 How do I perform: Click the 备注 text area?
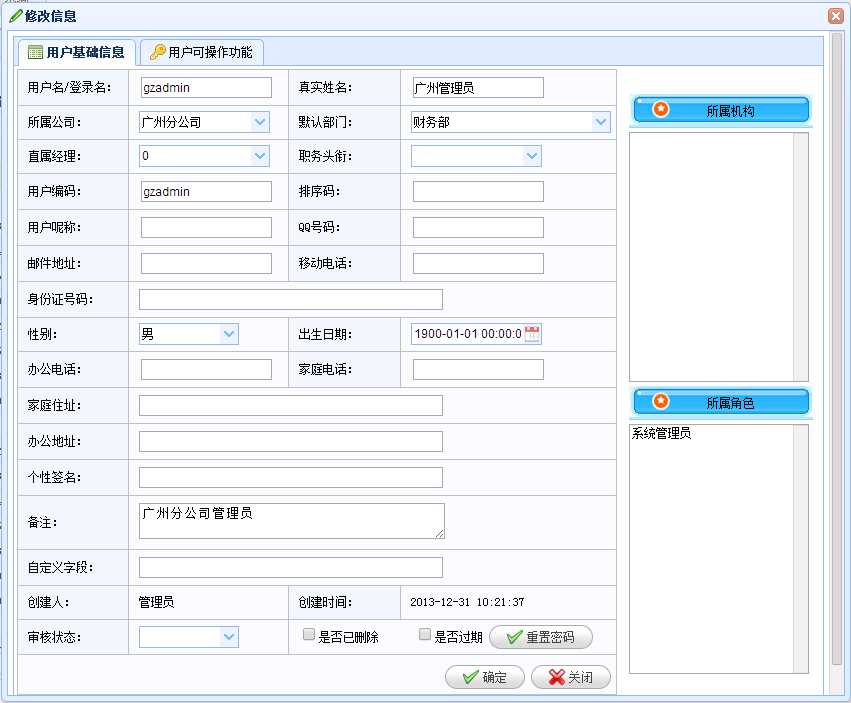coord(292,521)
